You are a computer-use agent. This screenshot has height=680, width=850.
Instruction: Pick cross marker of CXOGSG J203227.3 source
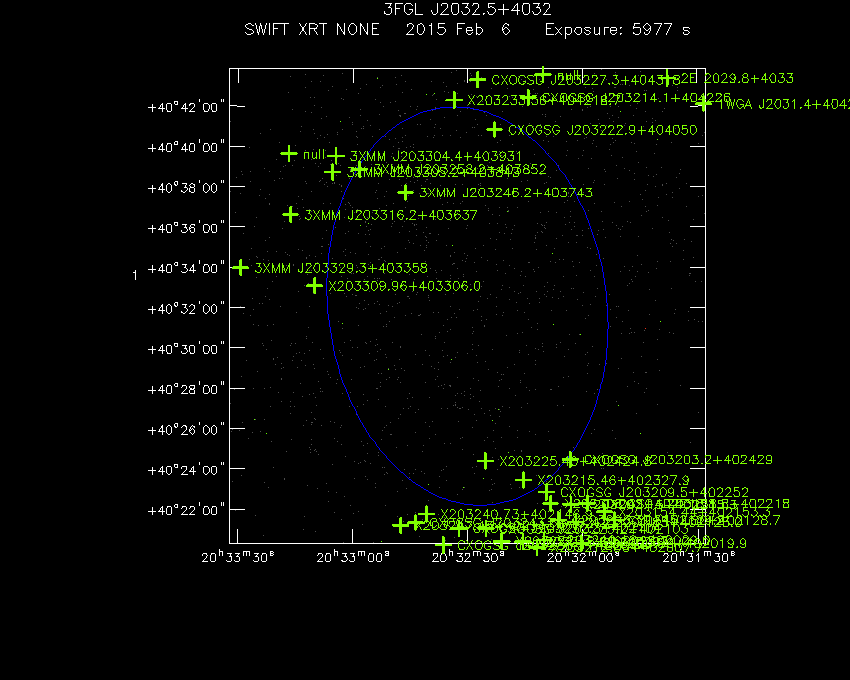click(x=477, y=80)
